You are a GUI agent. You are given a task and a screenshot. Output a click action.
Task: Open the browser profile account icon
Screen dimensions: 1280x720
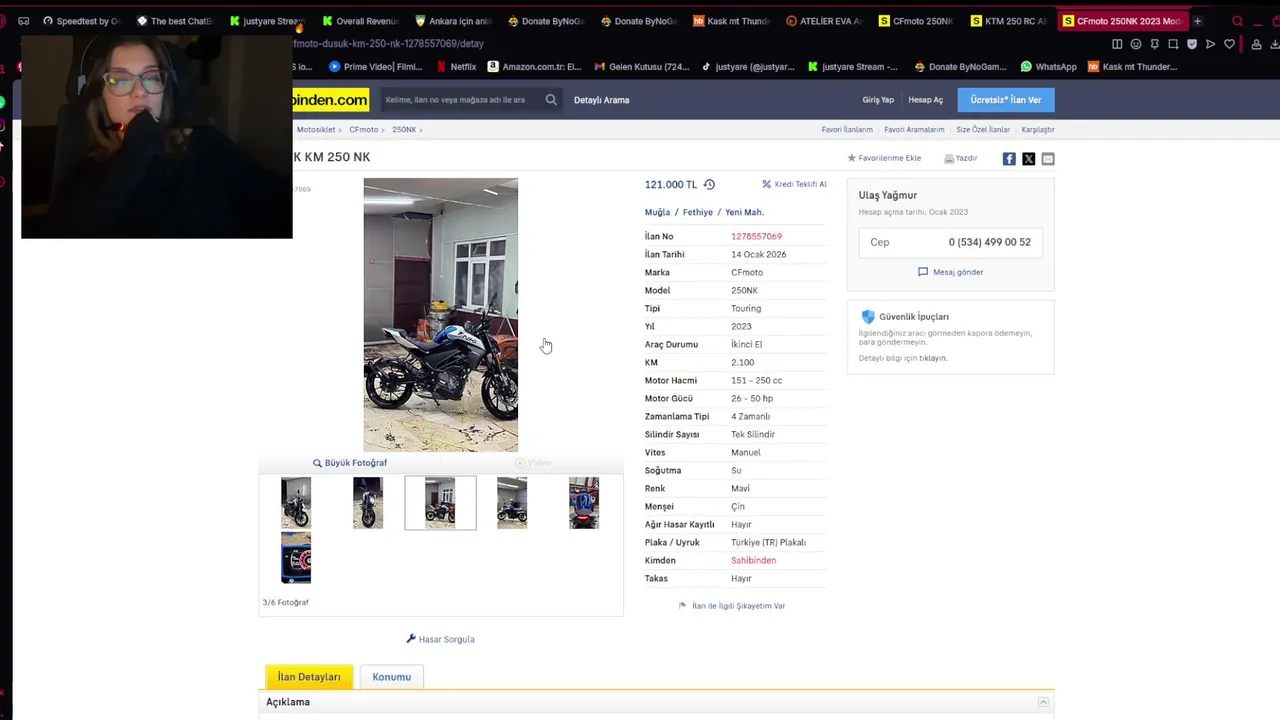(x=1256, y=44)
